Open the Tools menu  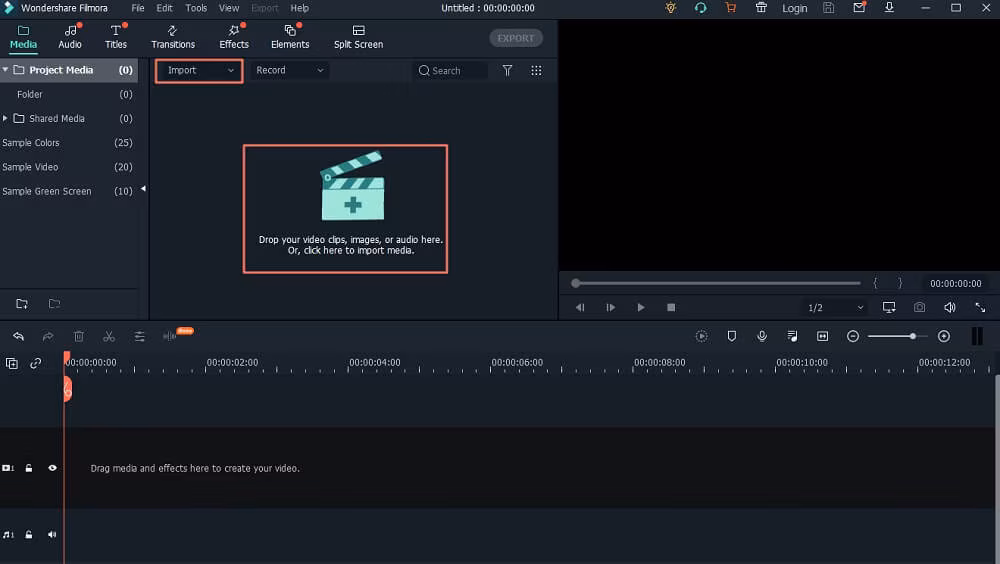[x=196, y=8]
